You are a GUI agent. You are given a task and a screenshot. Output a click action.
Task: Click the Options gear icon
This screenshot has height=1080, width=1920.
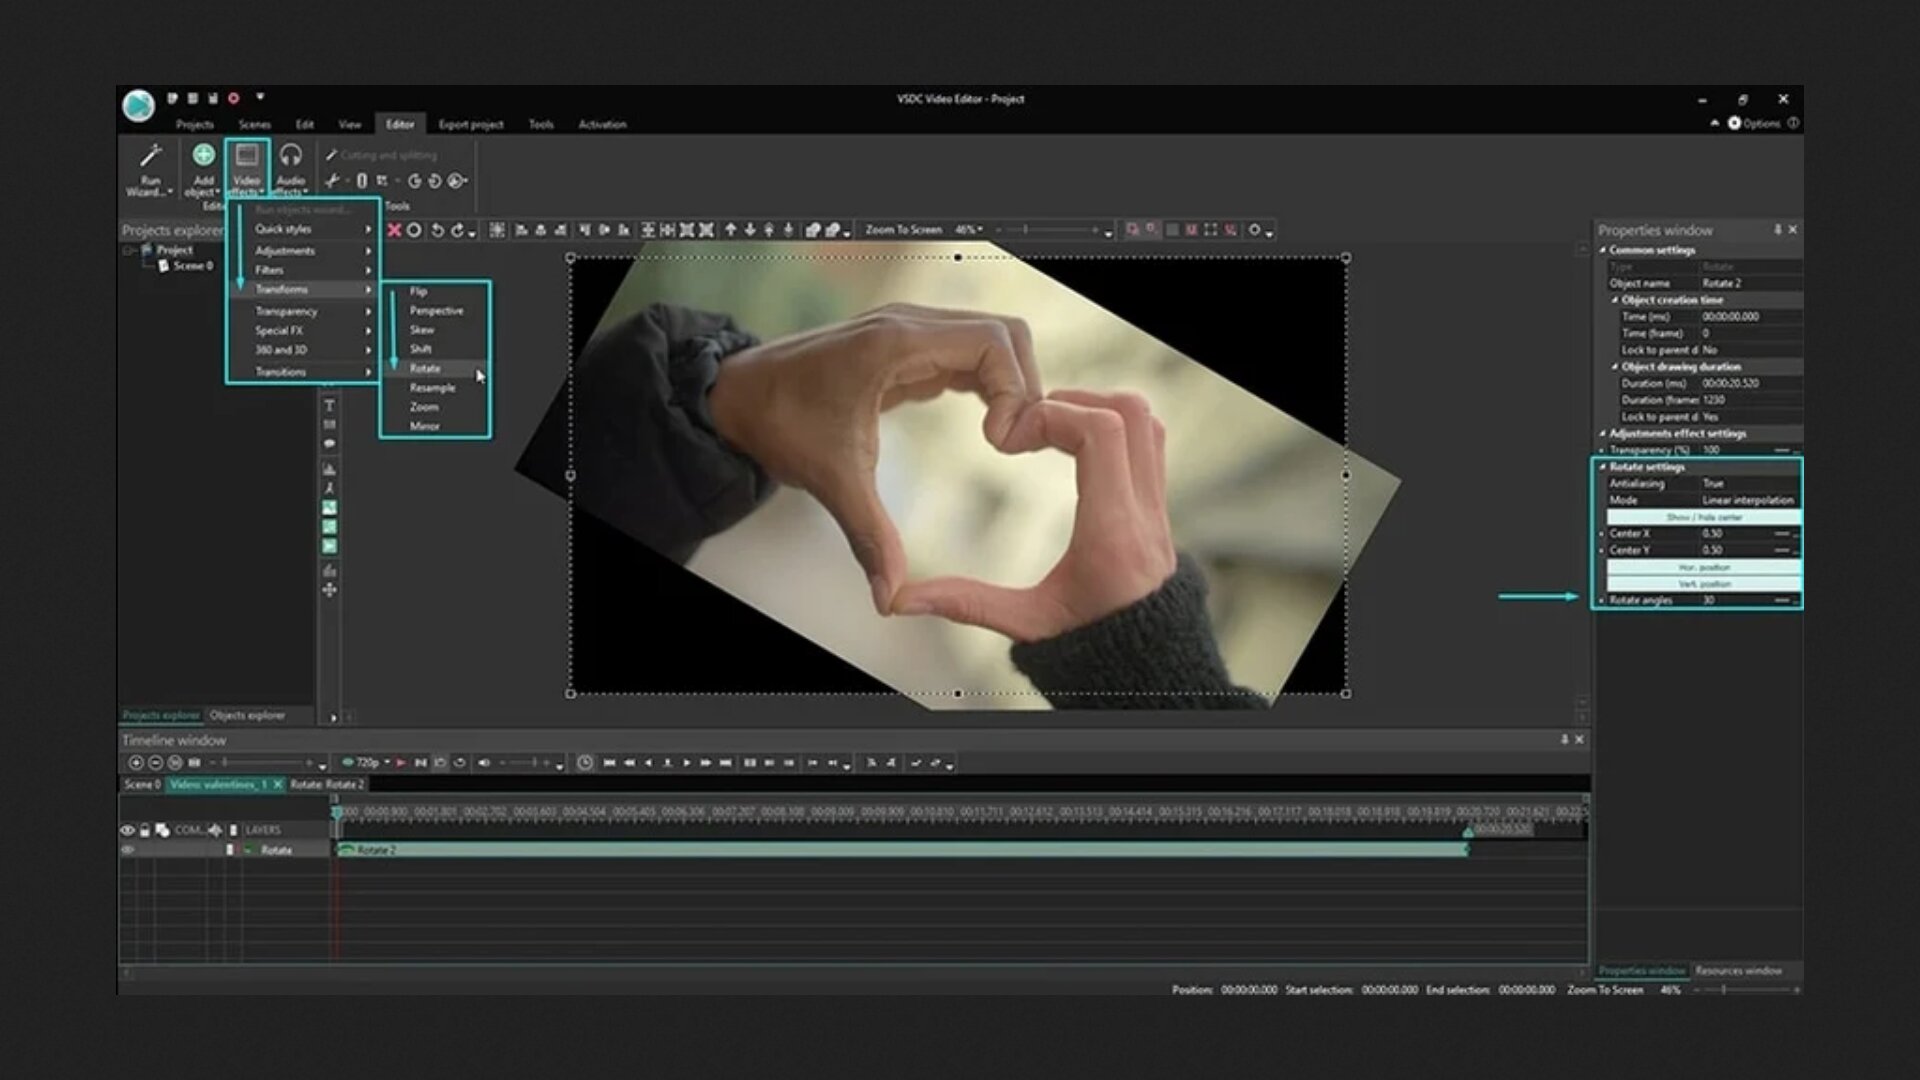tap(1734, 124)
